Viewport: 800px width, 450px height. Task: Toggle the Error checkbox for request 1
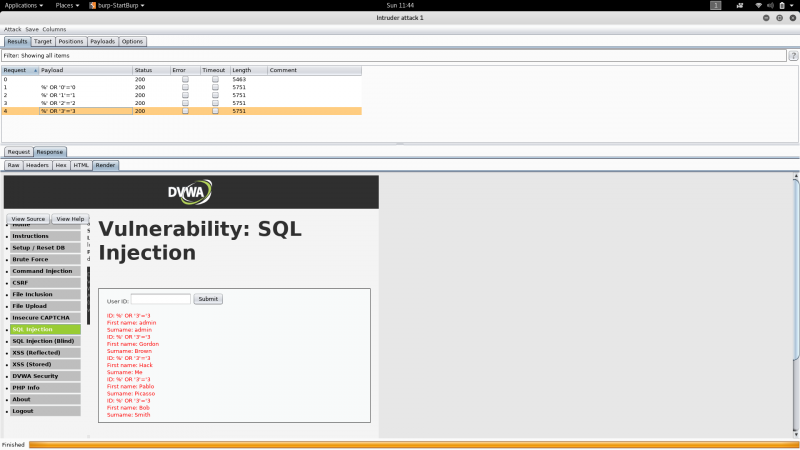[x=185, y=87]
